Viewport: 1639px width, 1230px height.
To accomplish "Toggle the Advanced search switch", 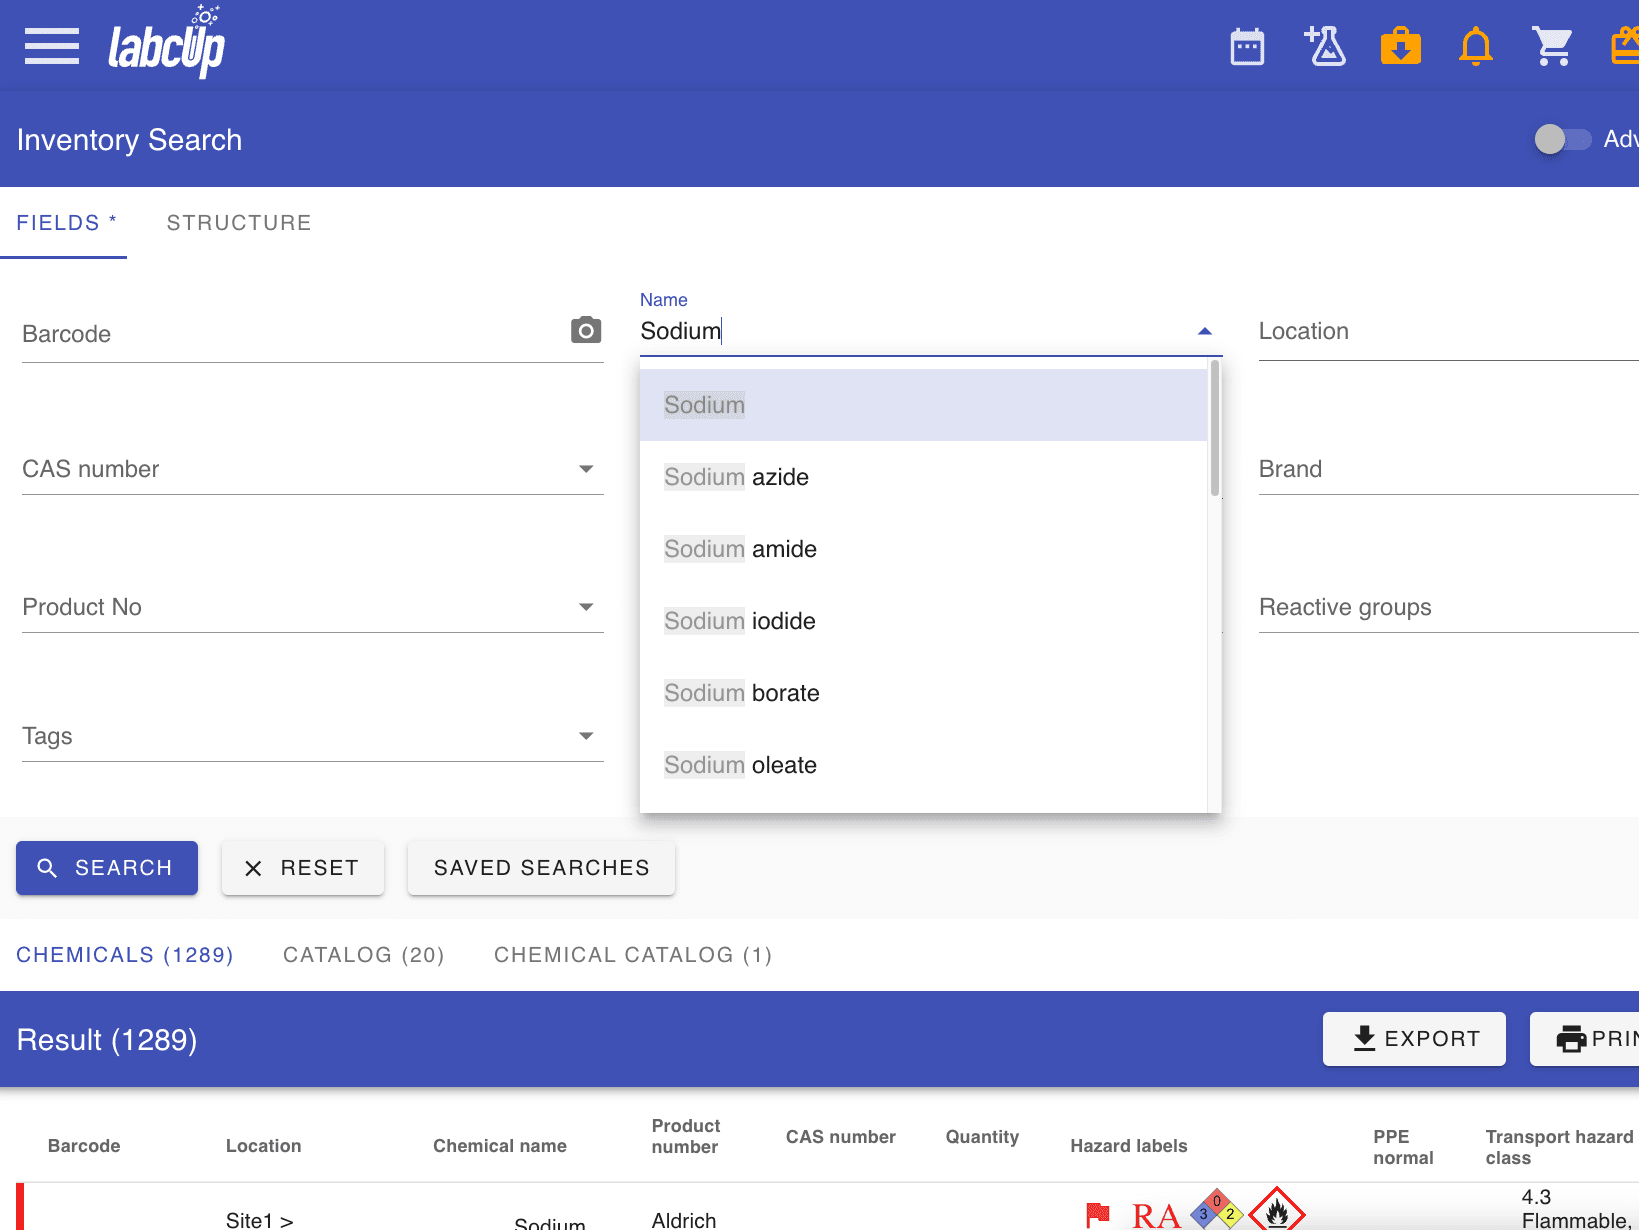I will pyautogui.click(x=1562, y=139).
